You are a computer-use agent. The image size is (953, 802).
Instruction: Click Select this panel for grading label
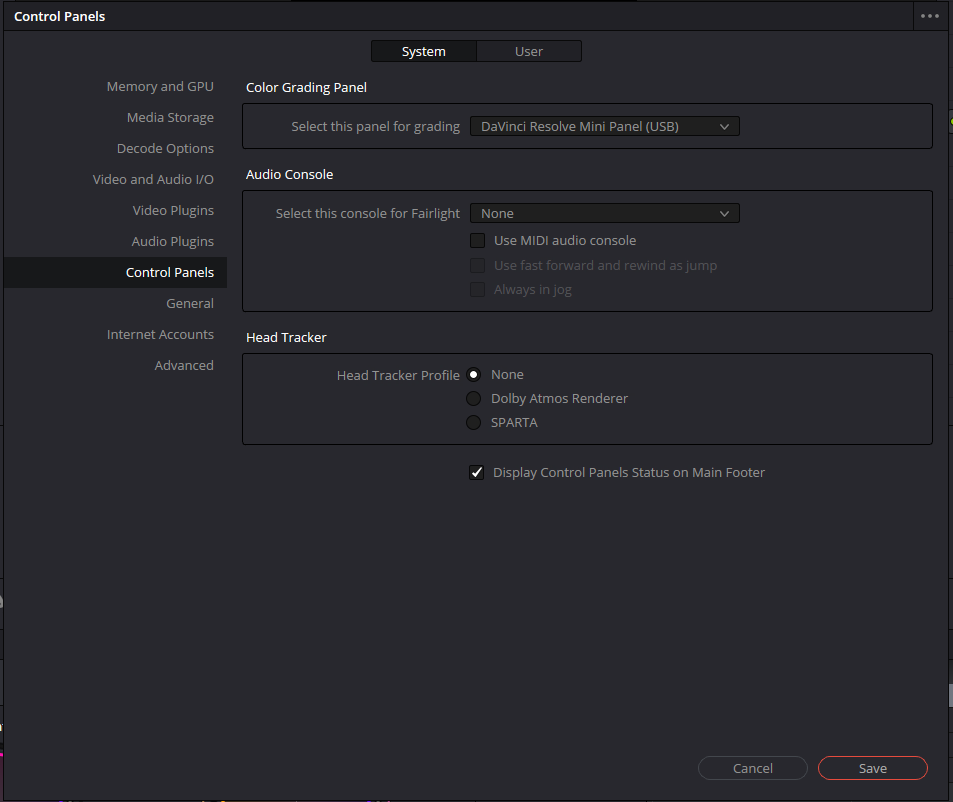(376, 126)
